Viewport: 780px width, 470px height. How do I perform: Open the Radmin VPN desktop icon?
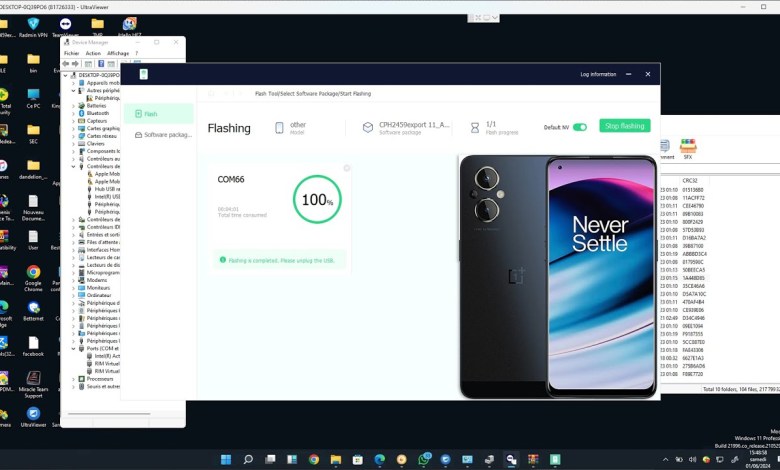33,26
